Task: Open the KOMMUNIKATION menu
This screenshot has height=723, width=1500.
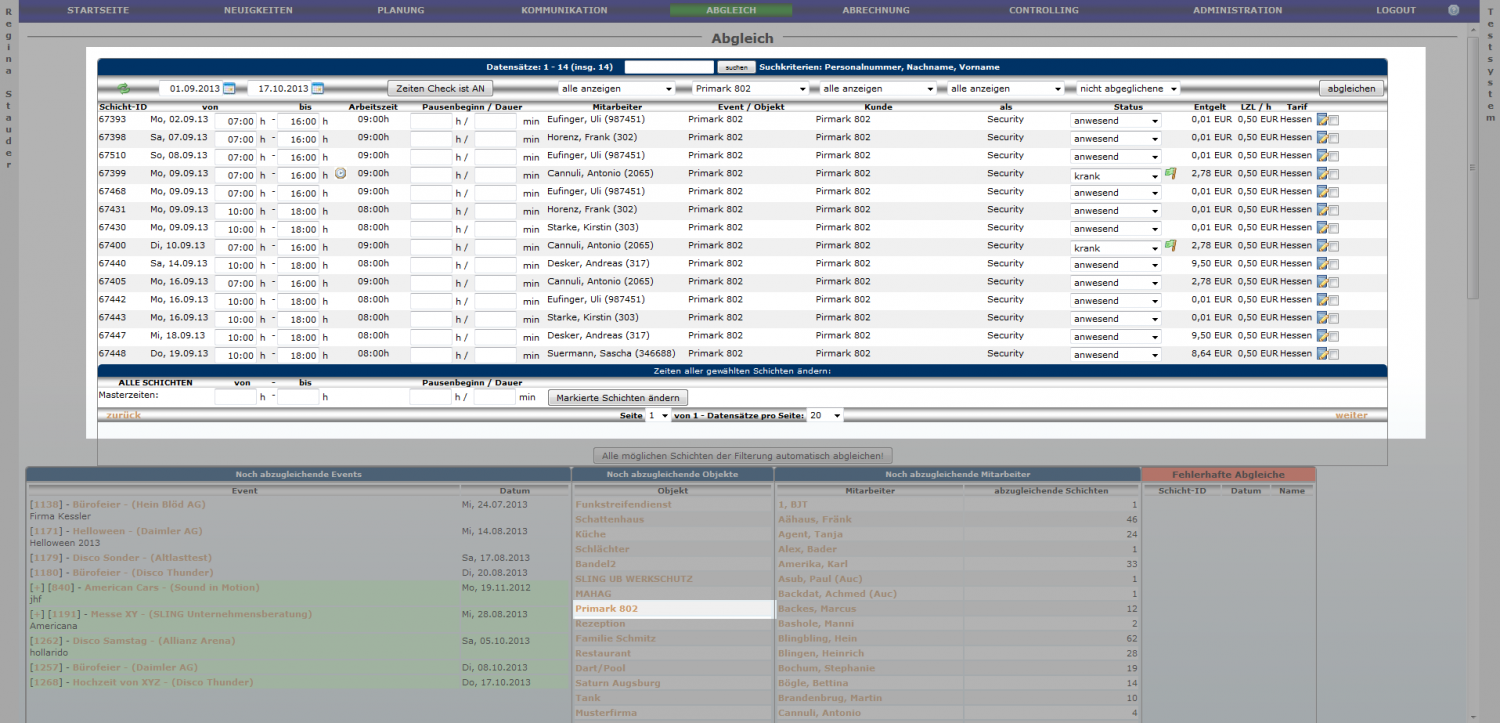Action: point(564,10)
